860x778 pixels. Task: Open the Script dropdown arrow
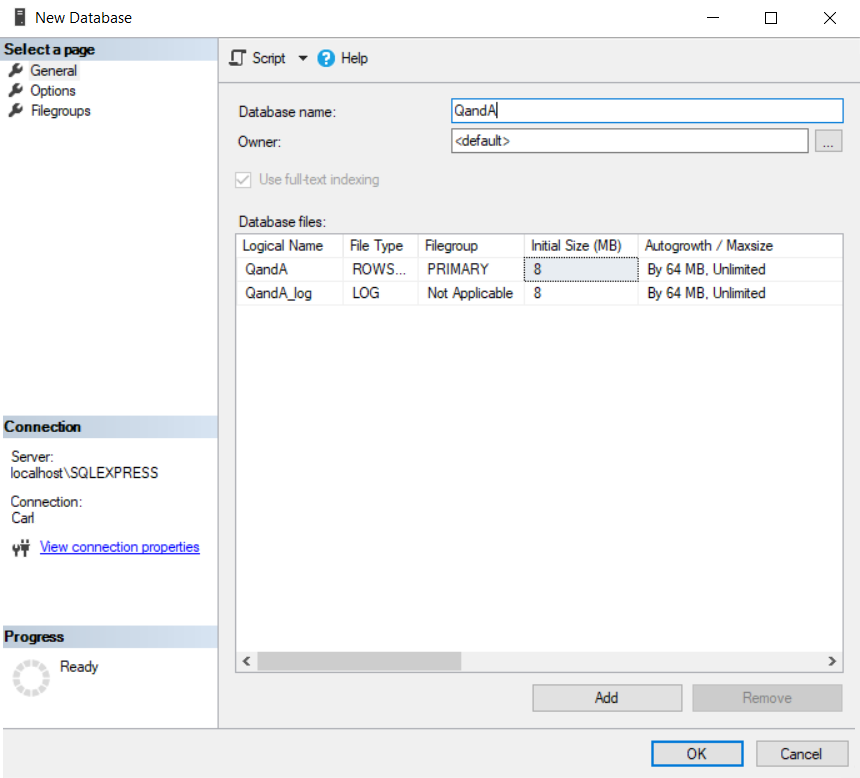(303, 59)
